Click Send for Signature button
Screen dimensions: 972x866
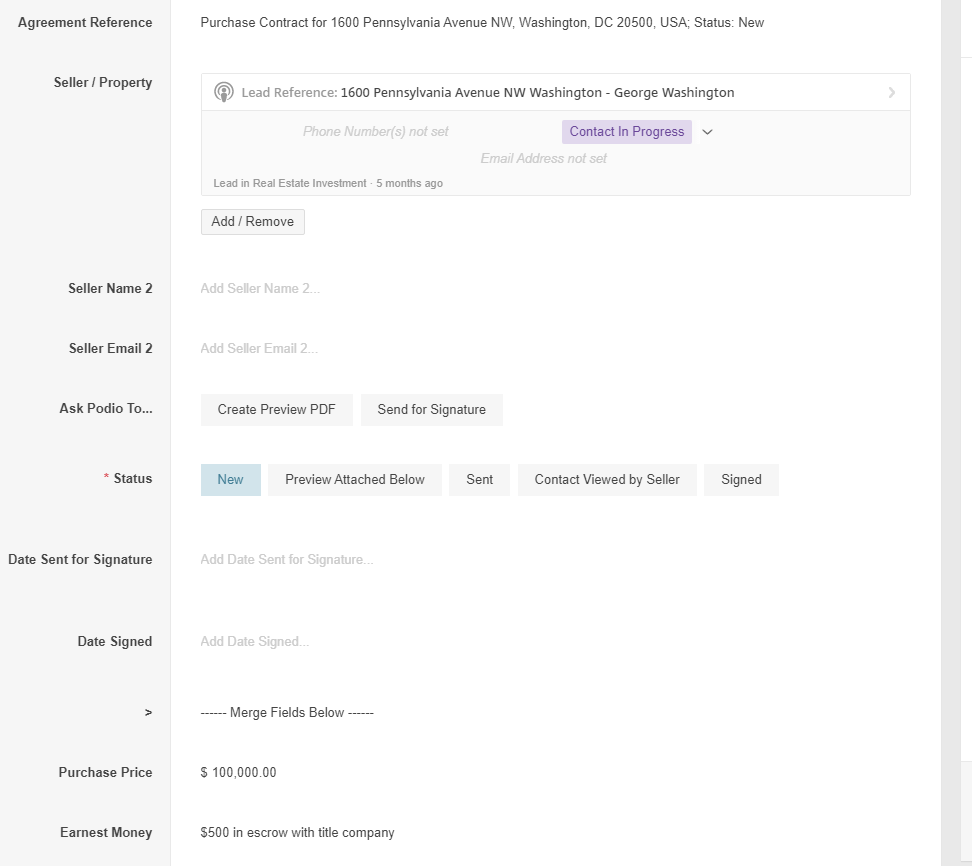431,410
